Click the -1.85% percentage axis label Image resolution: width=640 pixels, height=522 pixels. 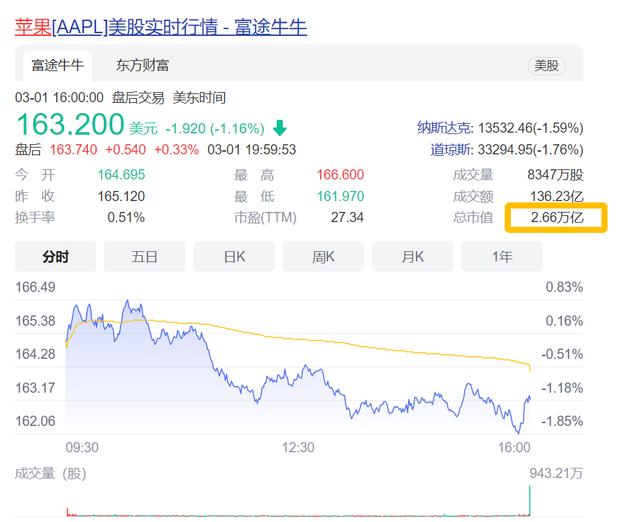click(x=562, y=421)
